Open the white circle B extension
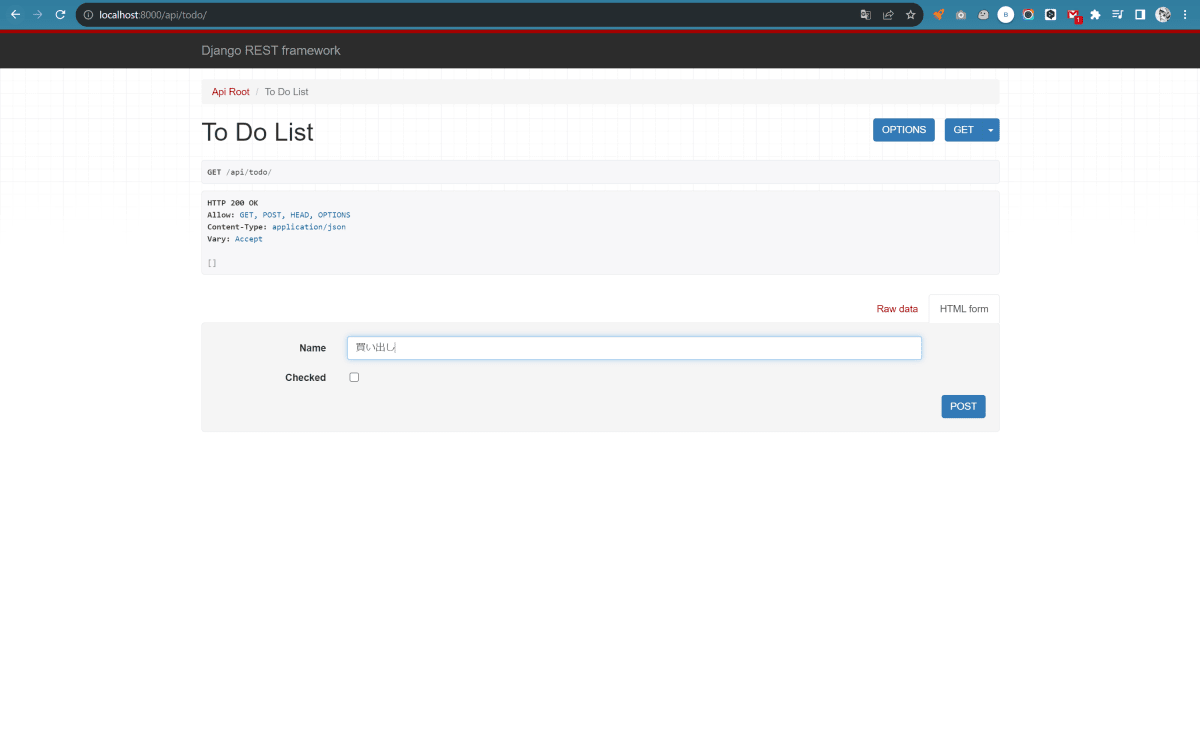Viewport: 1200px width, 742px height. click(x=1005, y=15)
